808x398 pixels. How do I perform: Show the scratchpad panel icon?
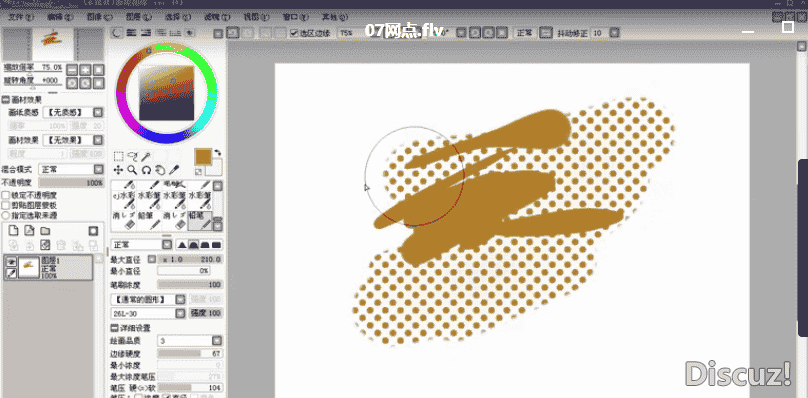click(189, 33)
